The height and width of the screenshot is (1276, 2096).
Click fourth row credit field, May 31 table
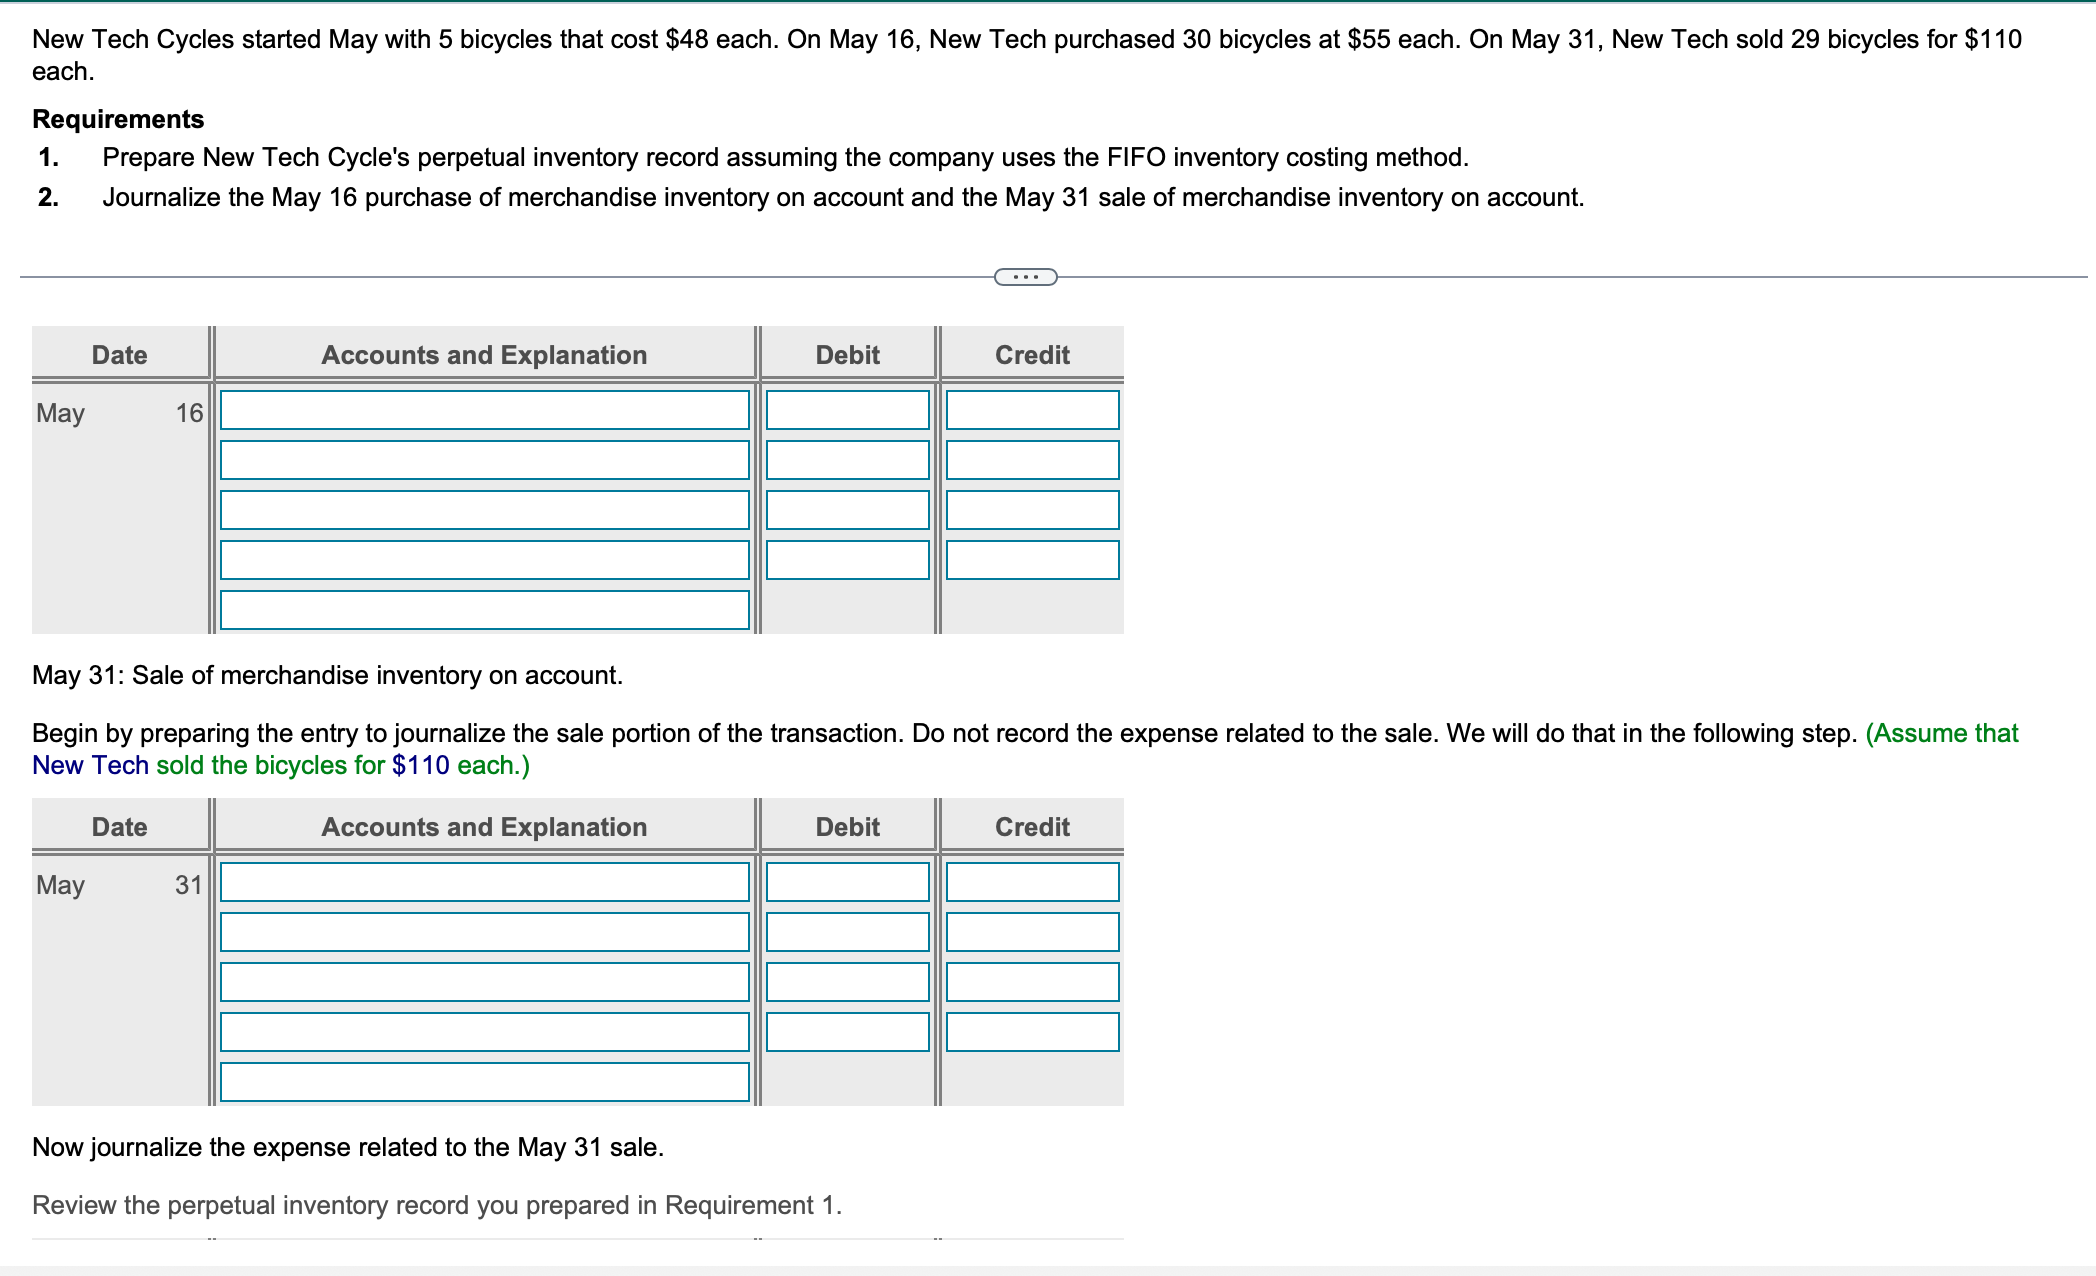1032,1032
